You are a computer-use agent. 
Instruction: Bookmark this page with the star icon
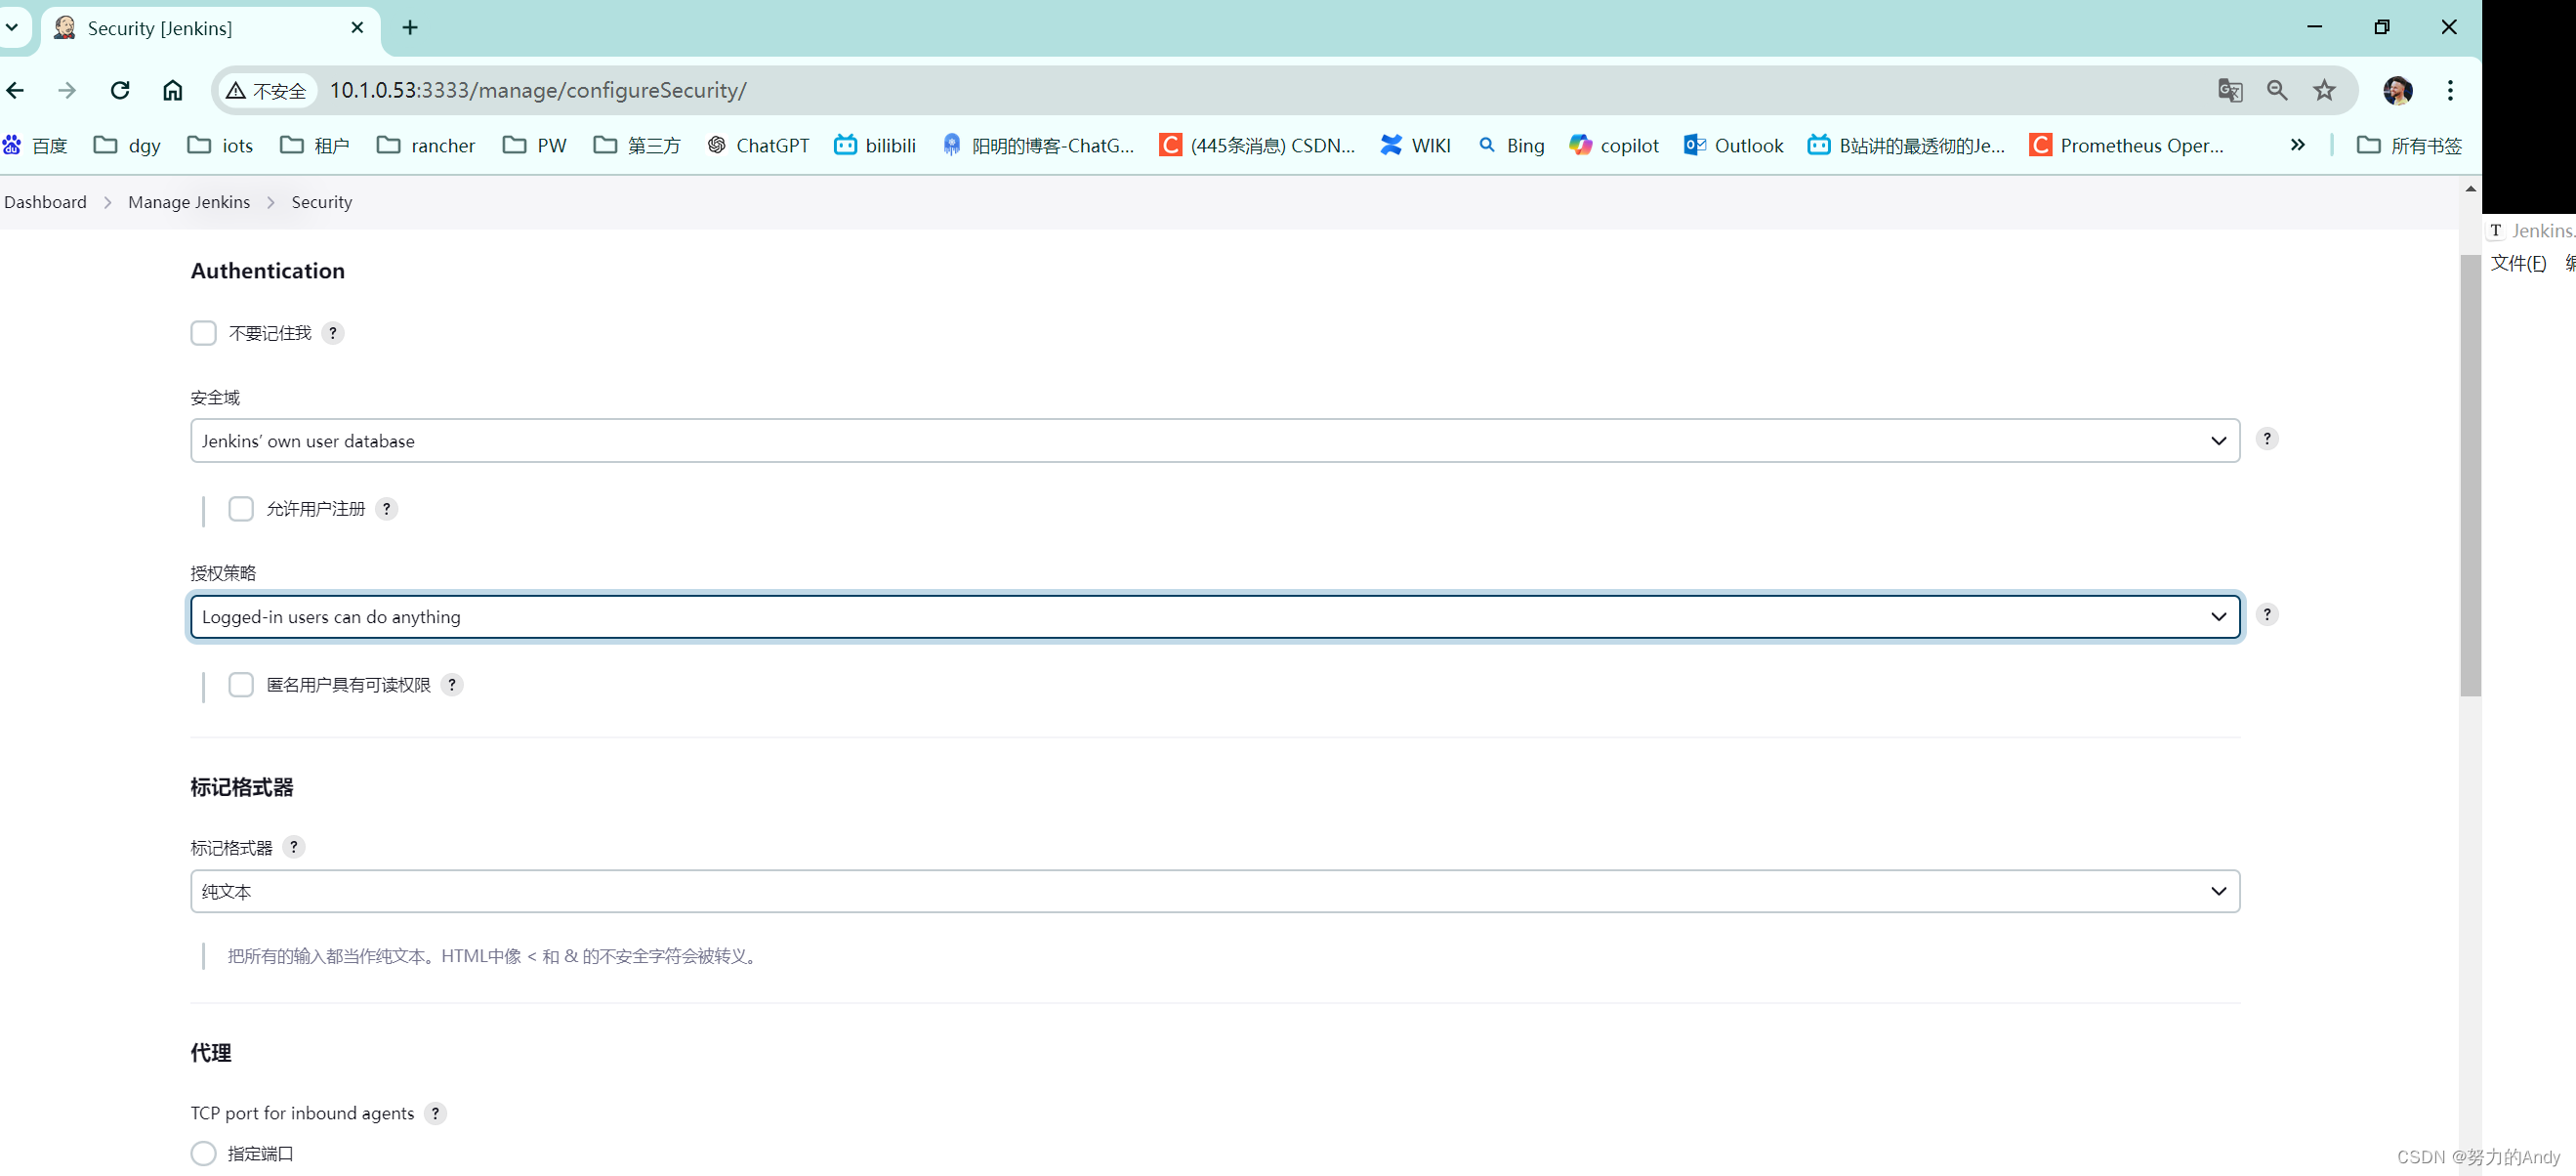pos(2324,91)
